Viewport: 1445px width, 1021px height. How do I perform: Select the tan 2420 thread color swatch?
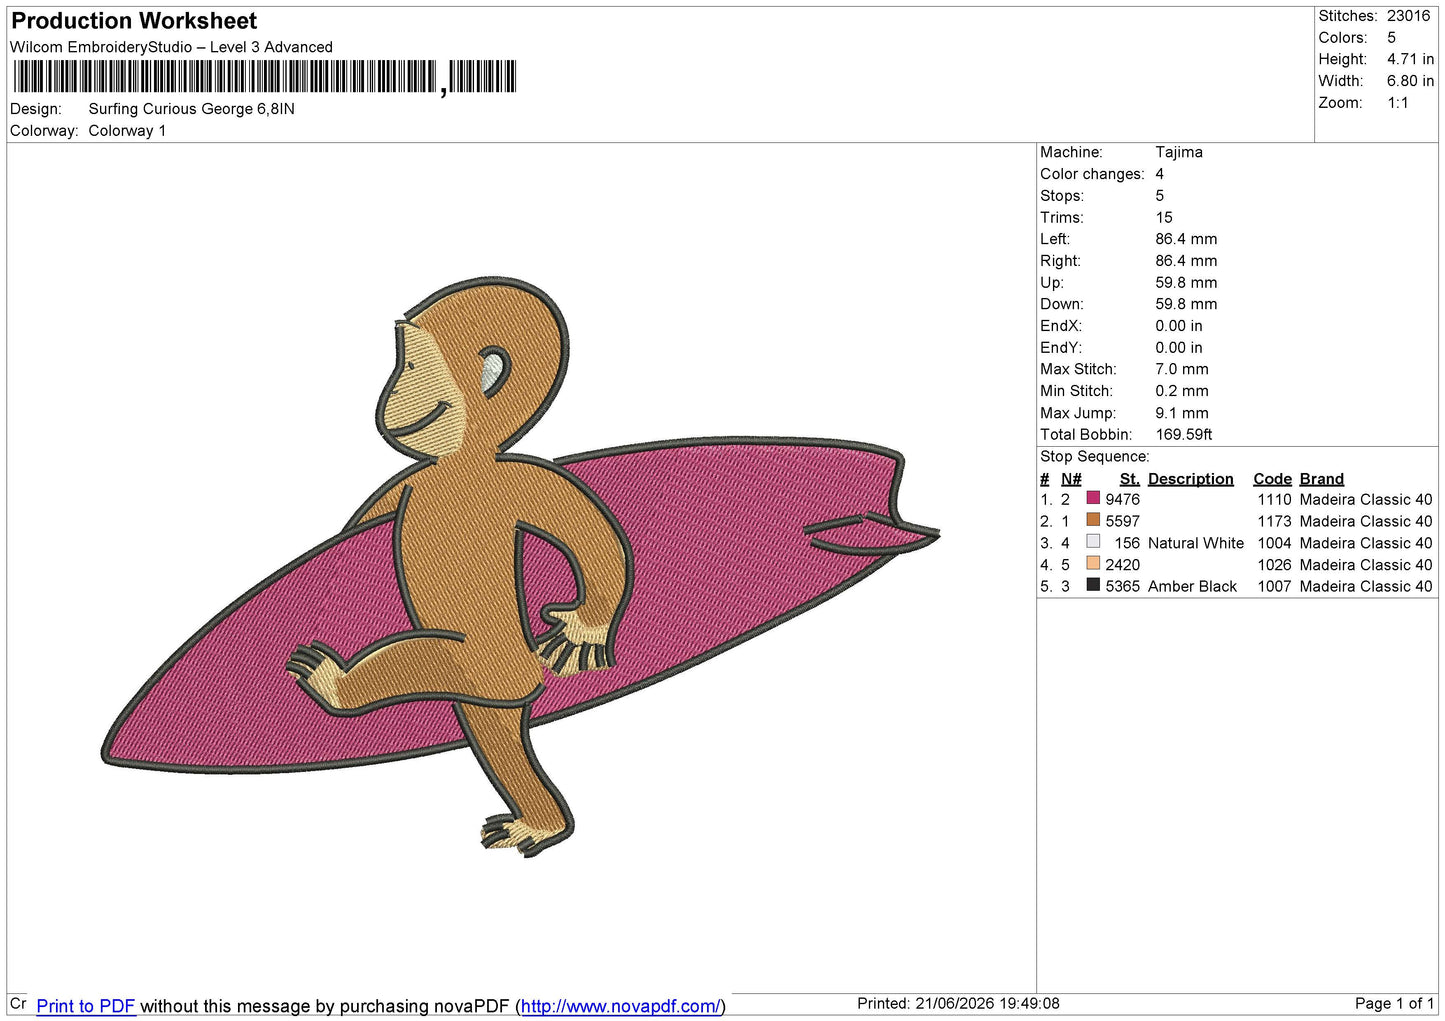[x=1093, y=564]
